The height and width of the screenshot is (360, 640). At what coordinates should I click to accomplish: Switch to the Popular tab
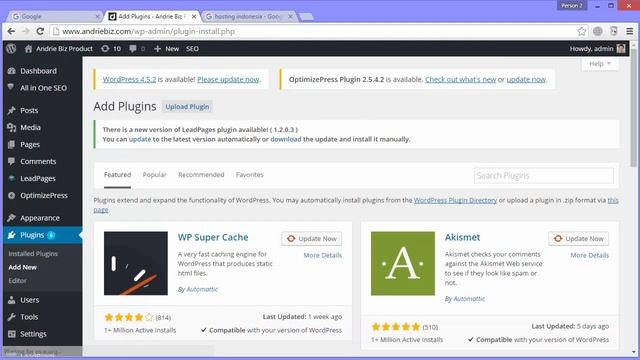tap(154, 175)
